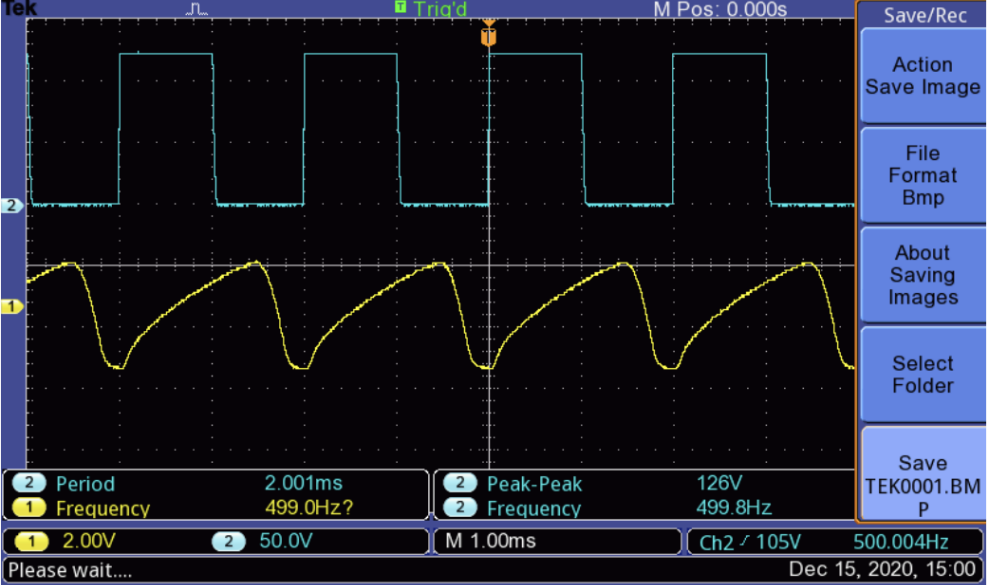Image resolution: width=989 pixels, height=585 pixels.
Task: Click the Dec 15, 2020, 15:00 timestamp
Action: [x=882, y=569]
